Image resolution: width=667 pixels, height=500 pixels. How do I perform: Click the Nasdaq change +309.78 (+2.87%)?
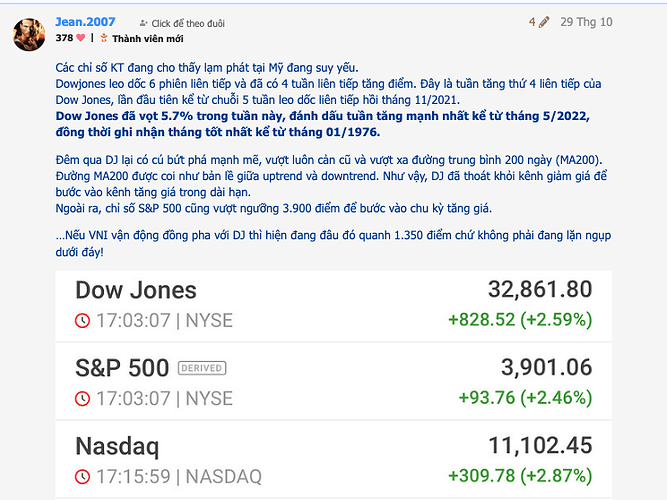pyautogui.click(x=520, y=476)
